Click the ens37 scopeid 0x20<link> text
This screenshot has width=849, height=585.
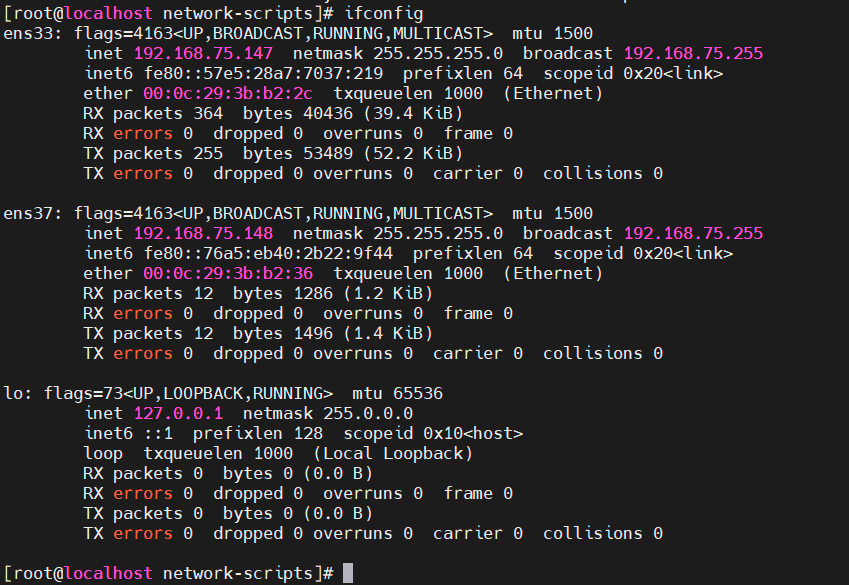coord(643,253)
